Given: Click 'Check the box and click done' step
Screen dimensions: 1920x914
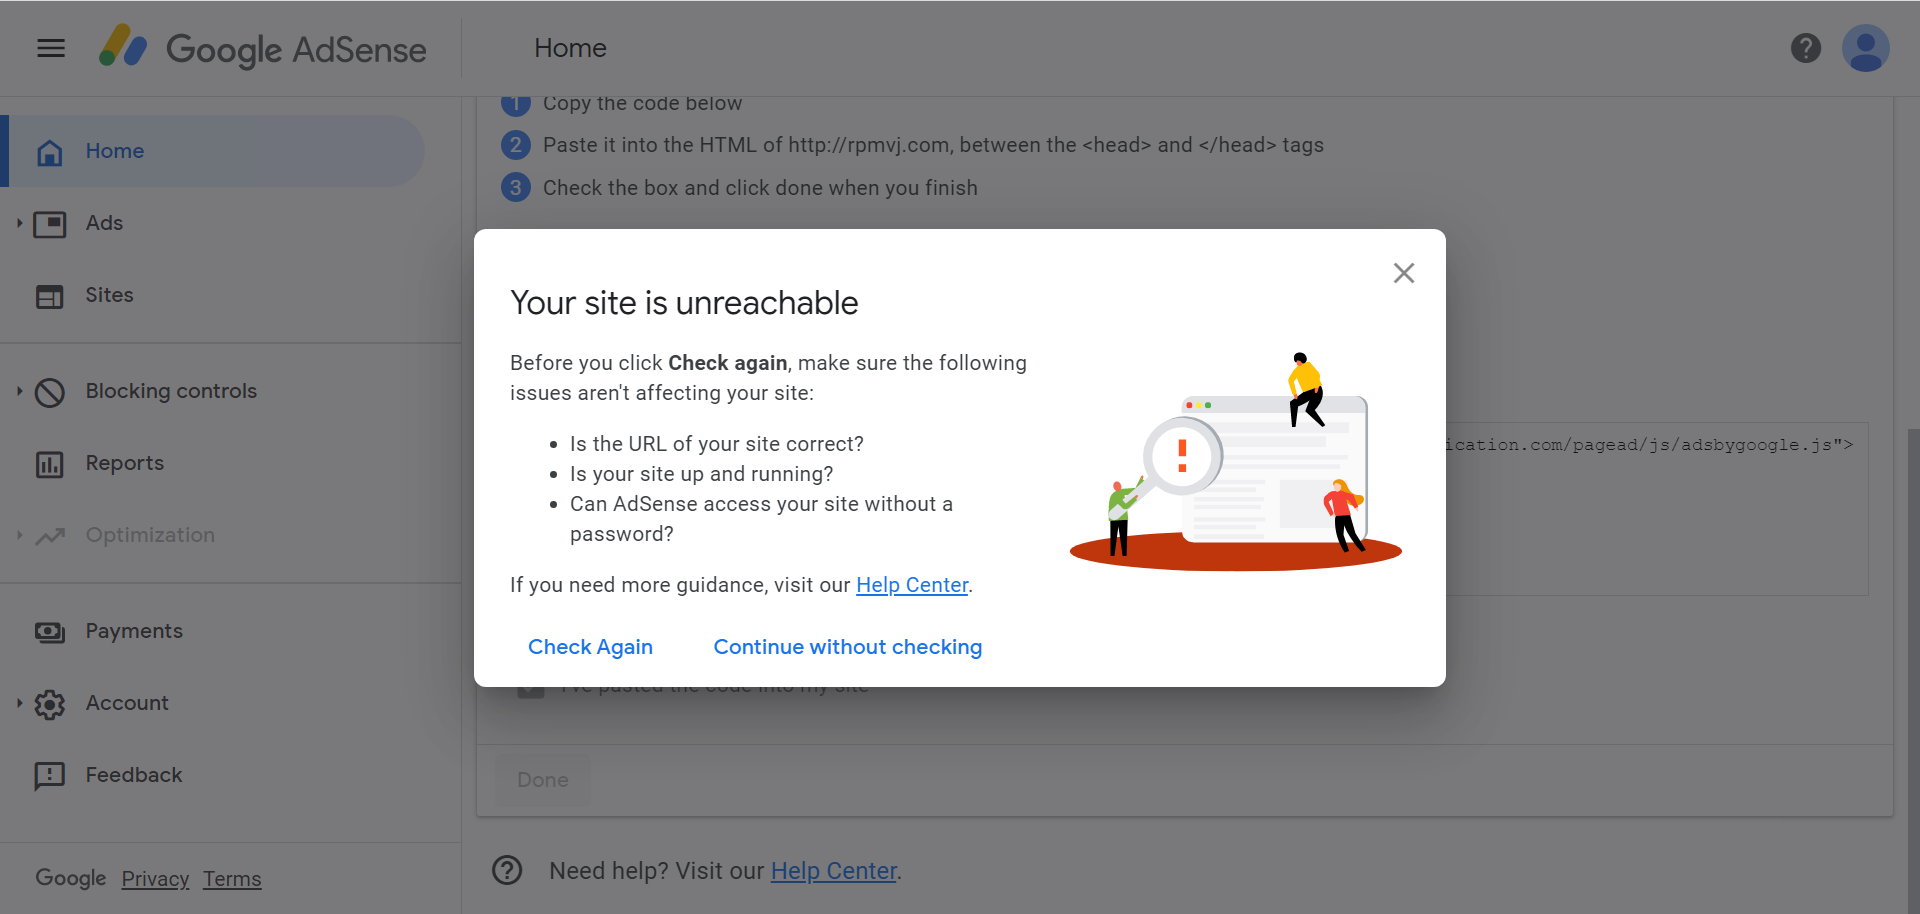Looking at the screenshot, I should point(760,188).
